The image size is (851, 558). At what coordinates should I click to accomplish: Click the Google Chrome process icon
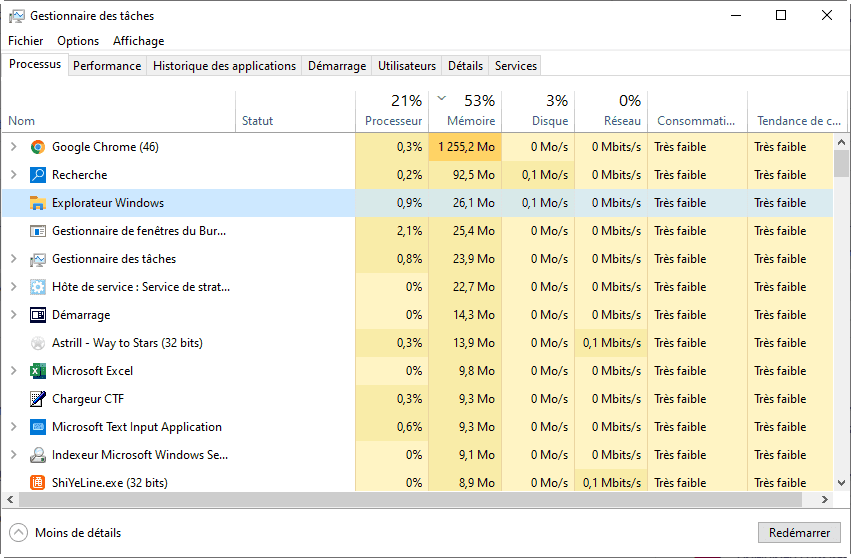[38, 147]
